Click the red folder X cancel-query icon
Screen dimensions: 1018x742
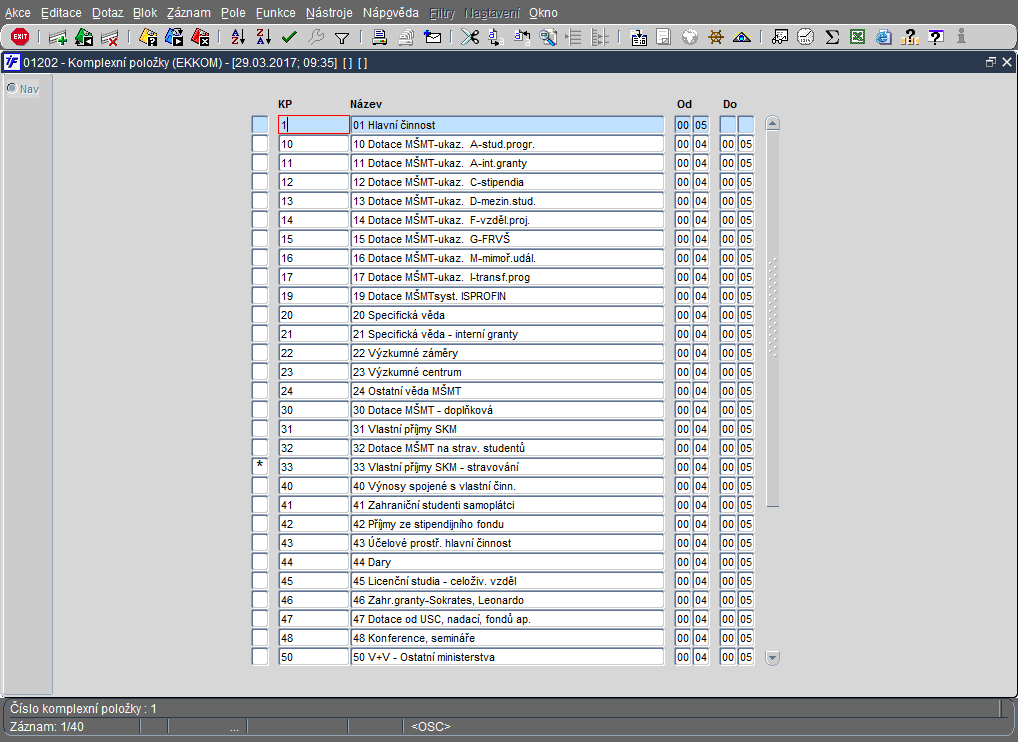click(x=200, y=38)
